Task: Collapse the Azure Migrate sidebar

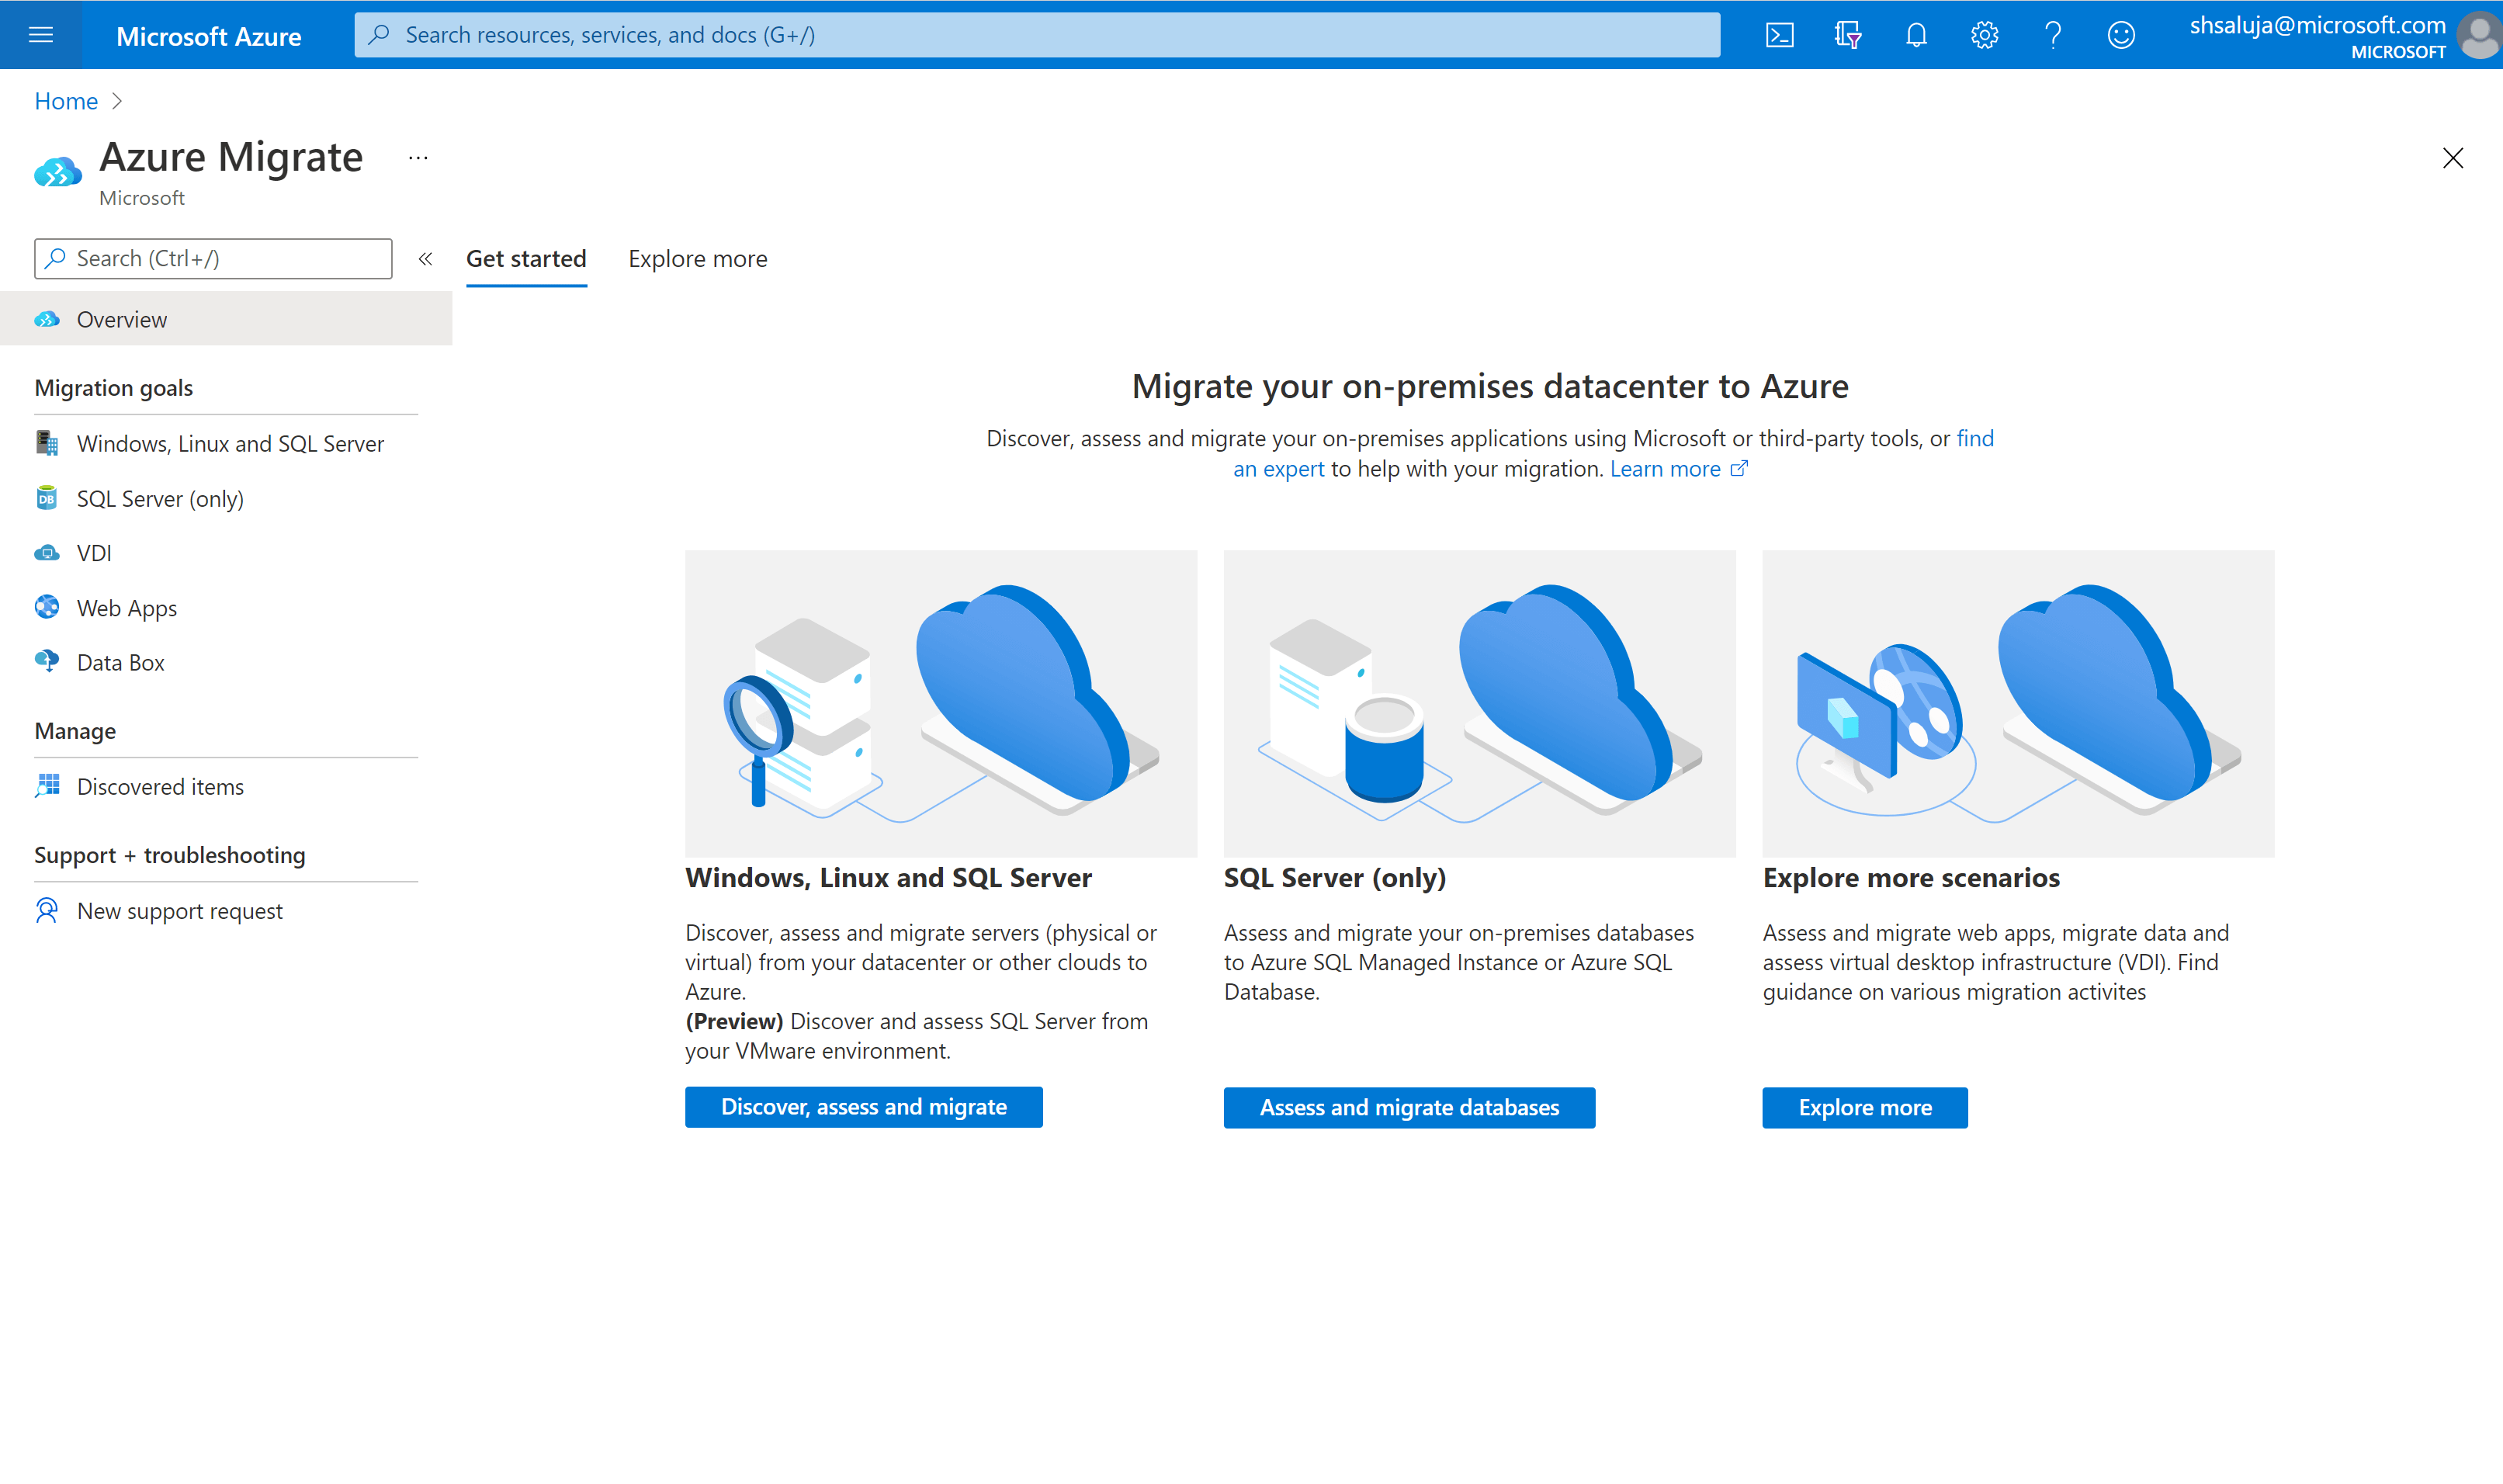Action: (425, 258)
